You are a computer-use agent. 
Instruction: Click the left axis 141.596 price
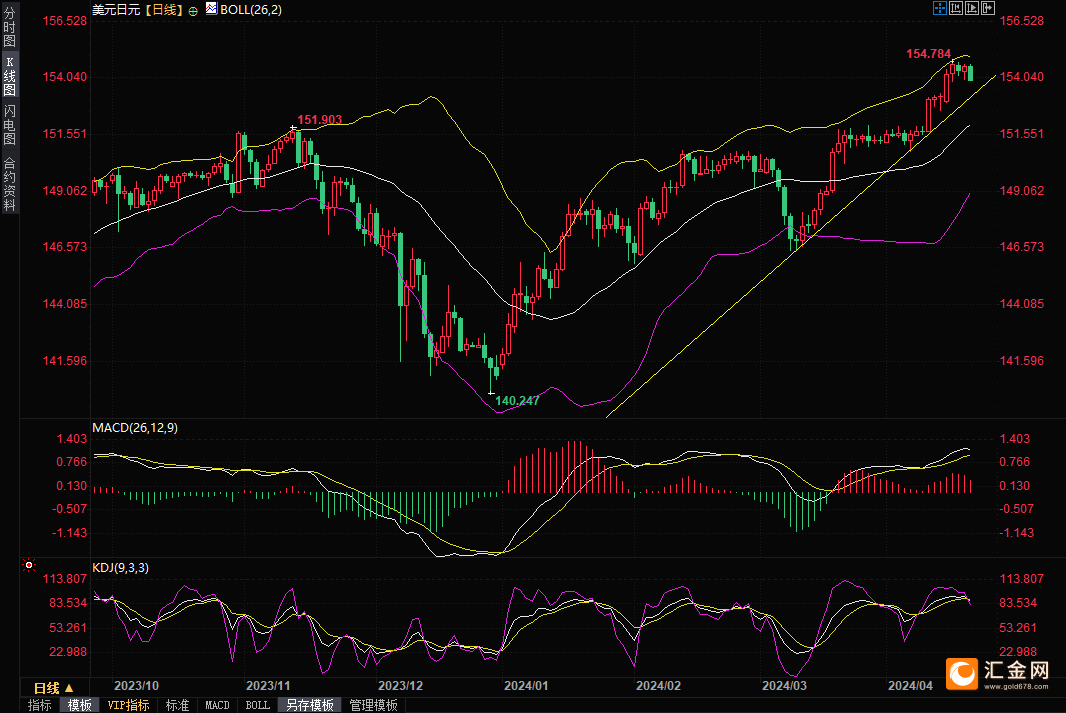(x=65, y=360)
